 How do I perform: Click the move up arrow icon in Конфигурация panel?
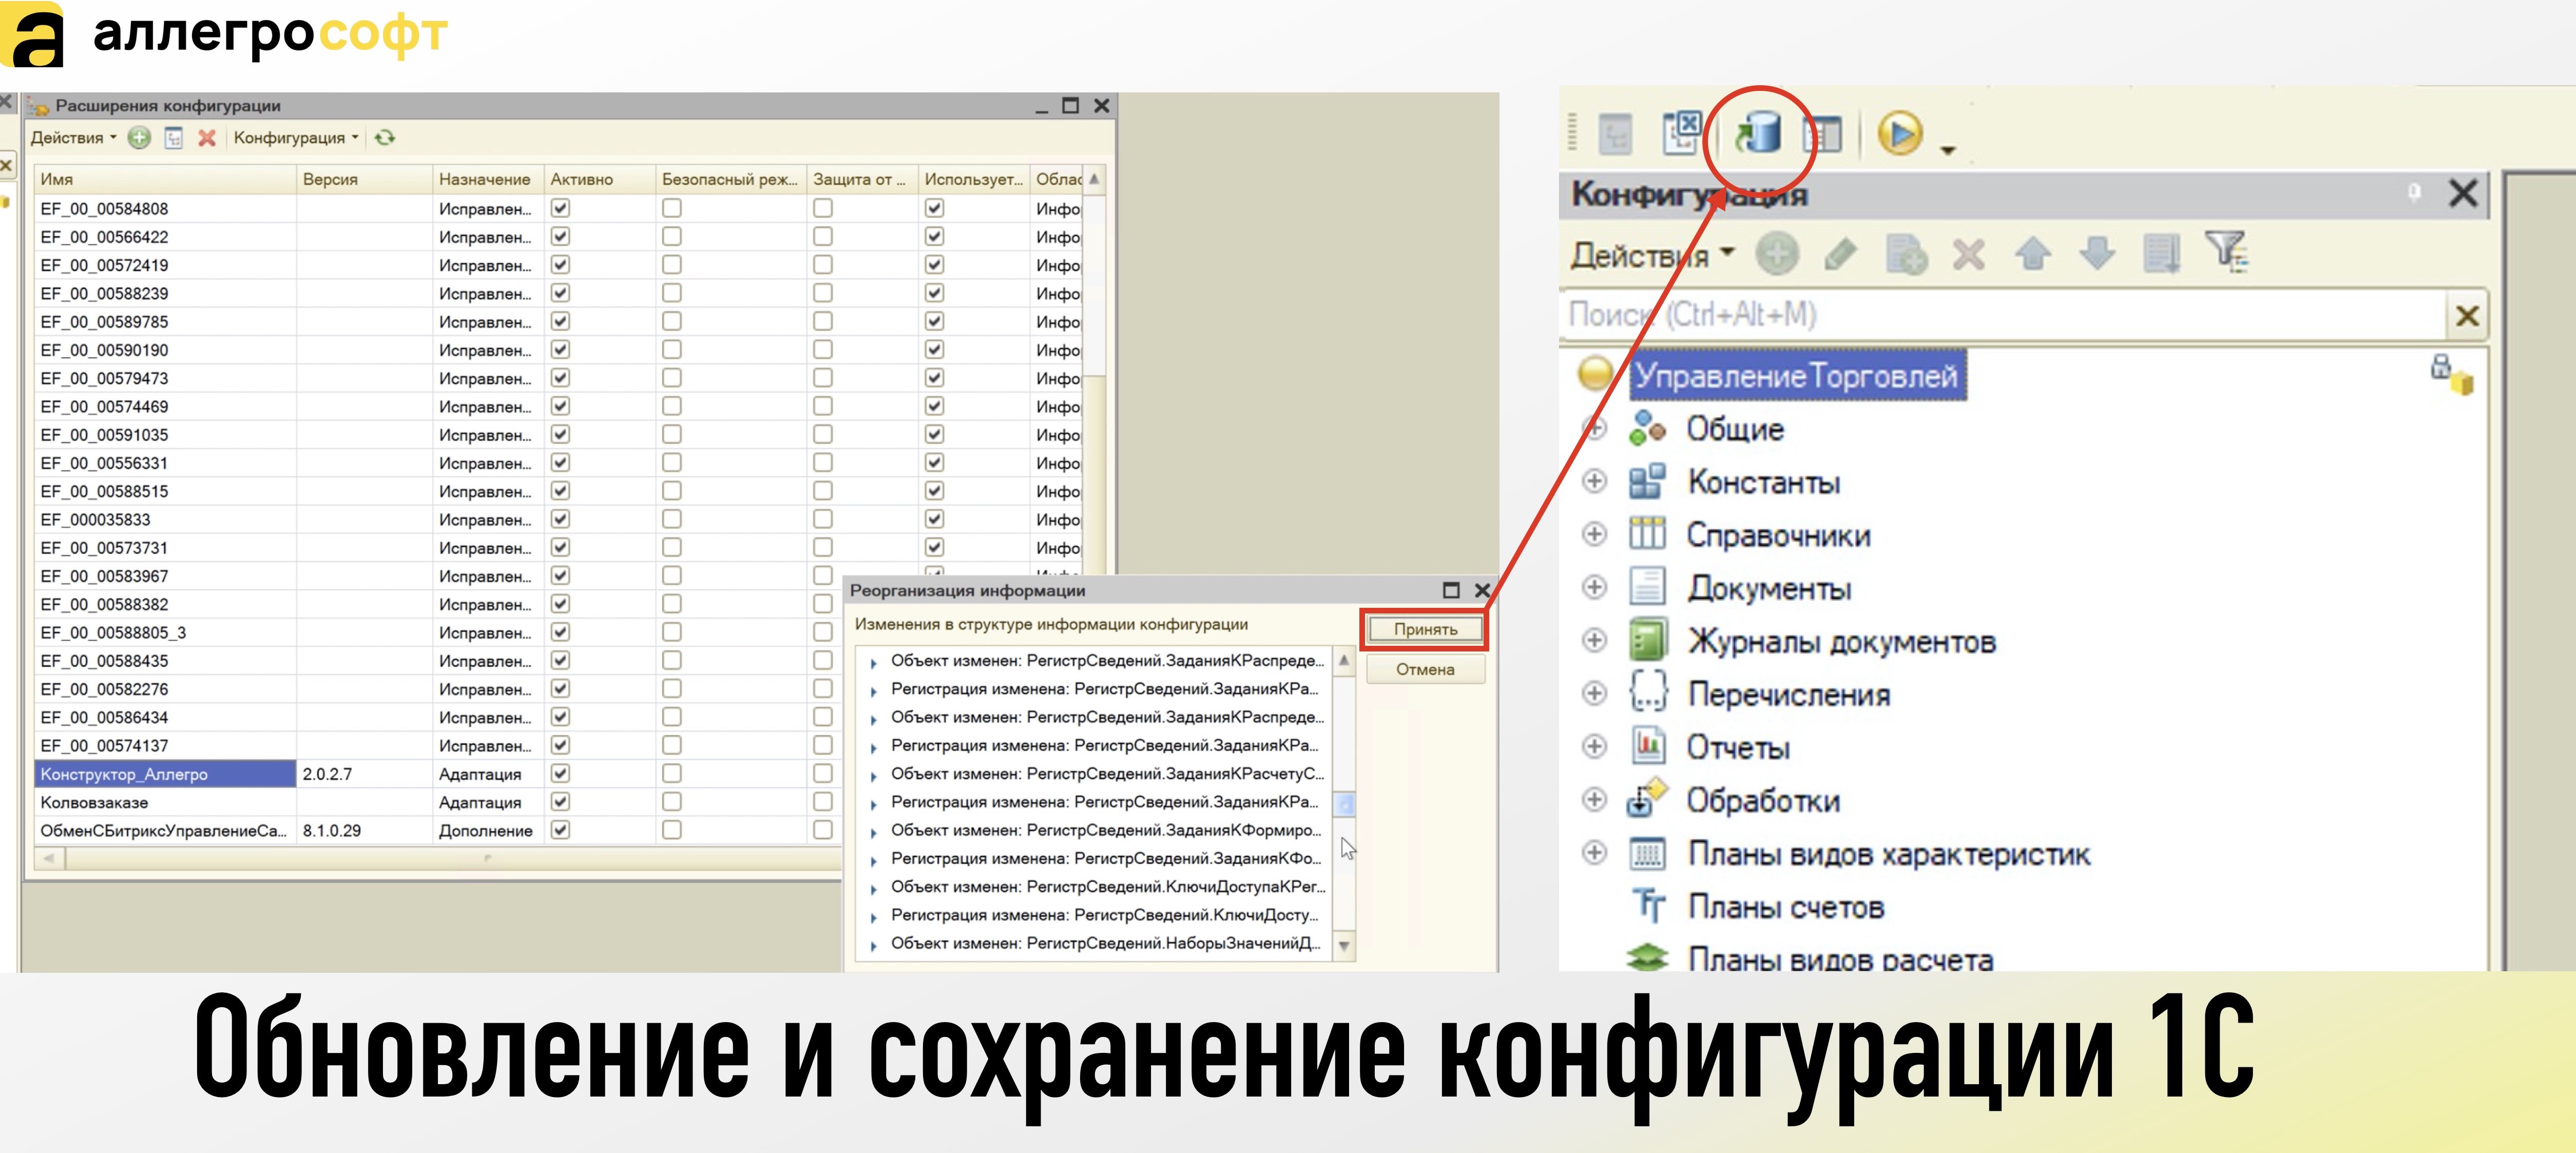point(2033,254)
